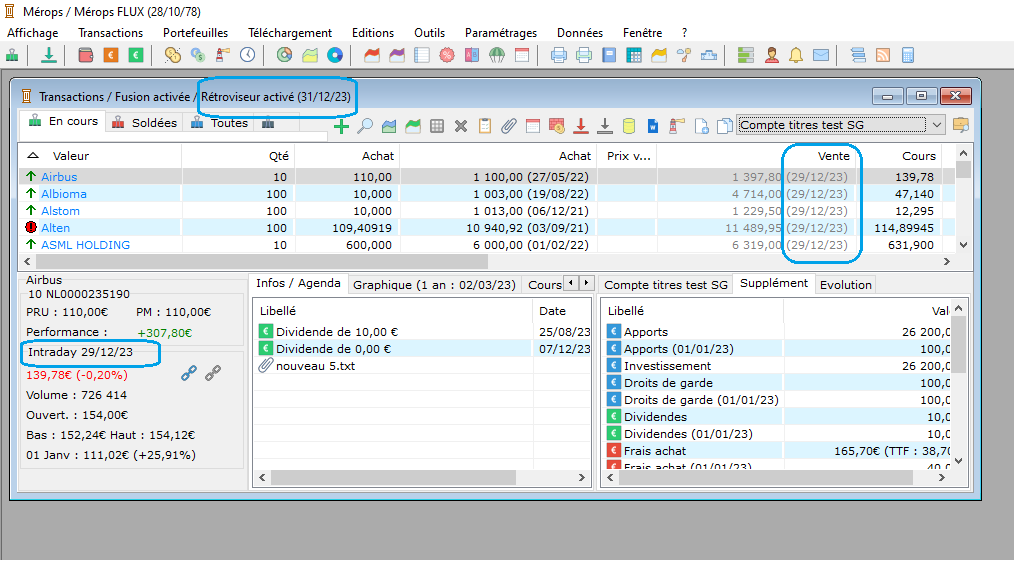Click the red download arrow icon
The image size is (1014, 561).
click(x=581, y=126)
